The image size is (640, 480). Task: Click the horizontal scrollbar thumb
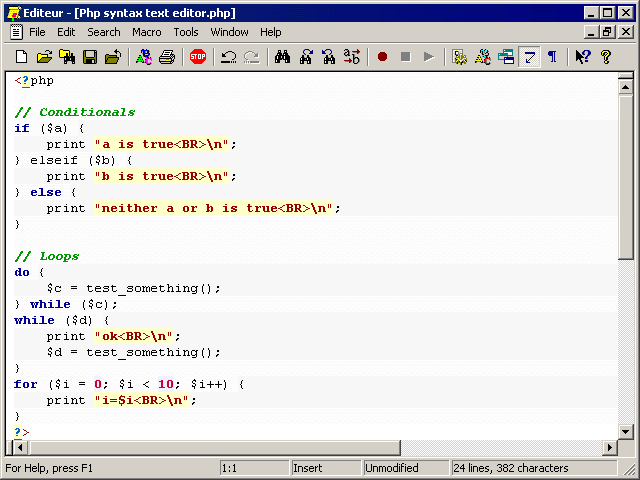(214, 447)
